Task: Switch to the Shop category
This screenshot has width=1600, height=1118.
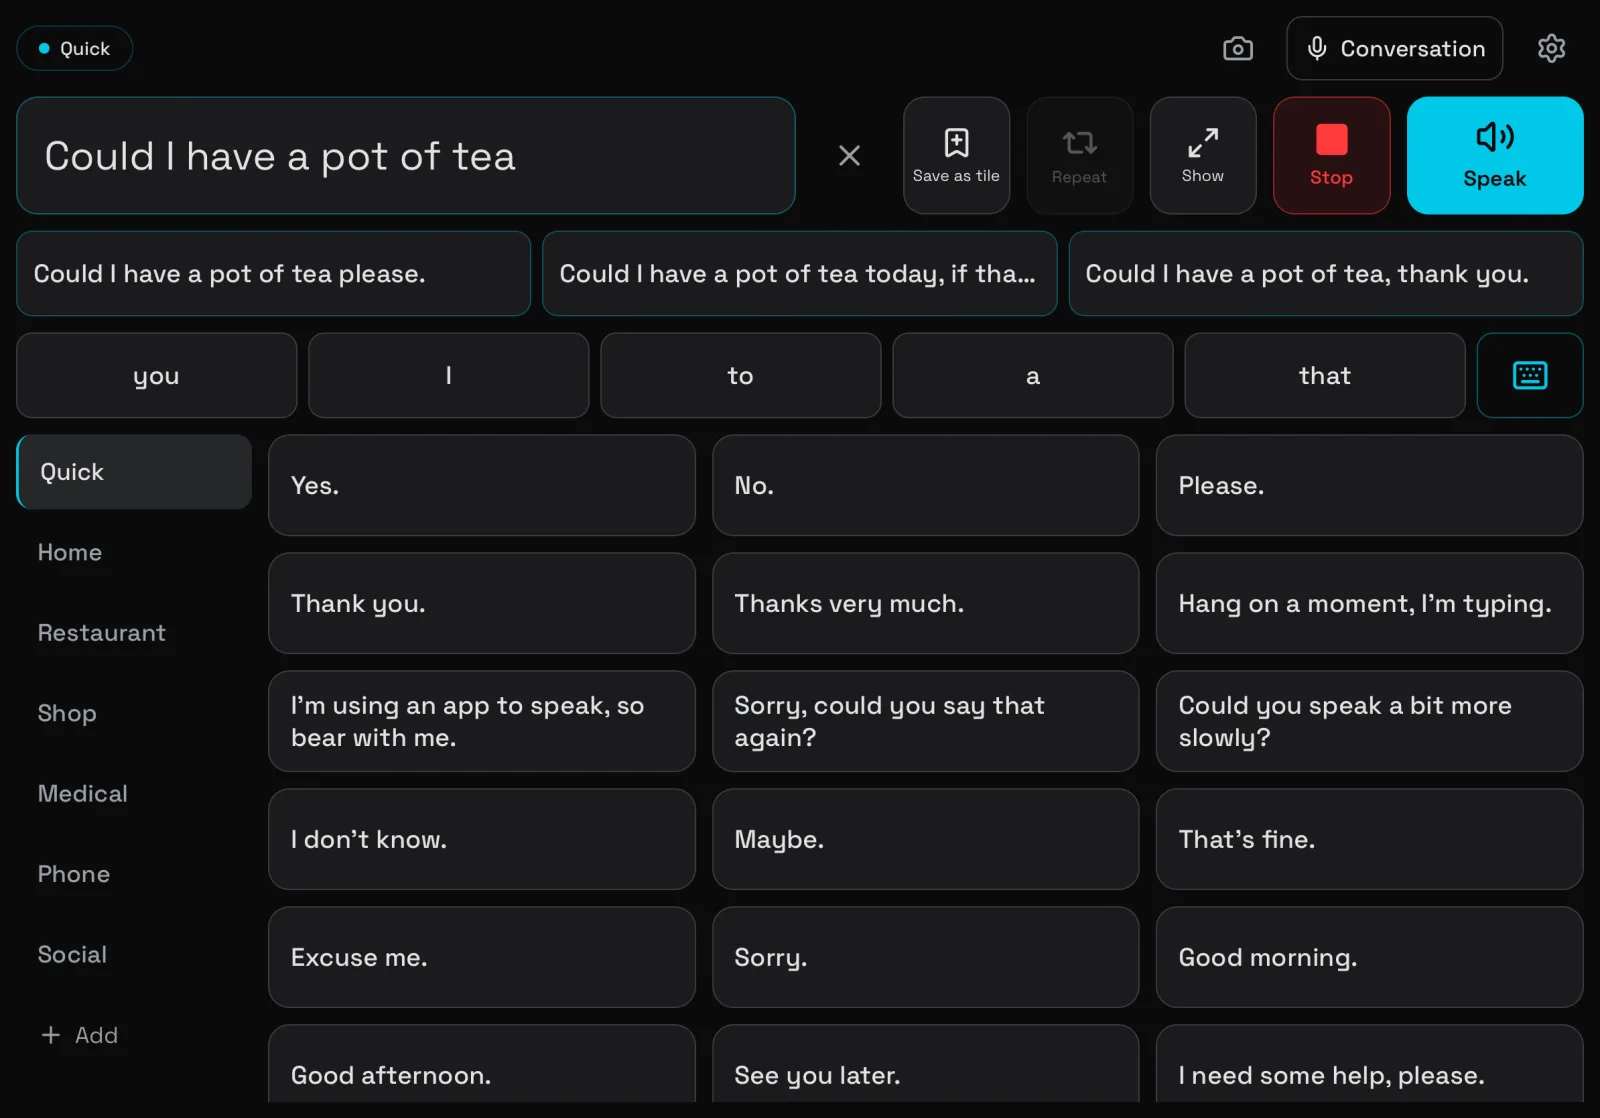Action: [x=134, y=713]
